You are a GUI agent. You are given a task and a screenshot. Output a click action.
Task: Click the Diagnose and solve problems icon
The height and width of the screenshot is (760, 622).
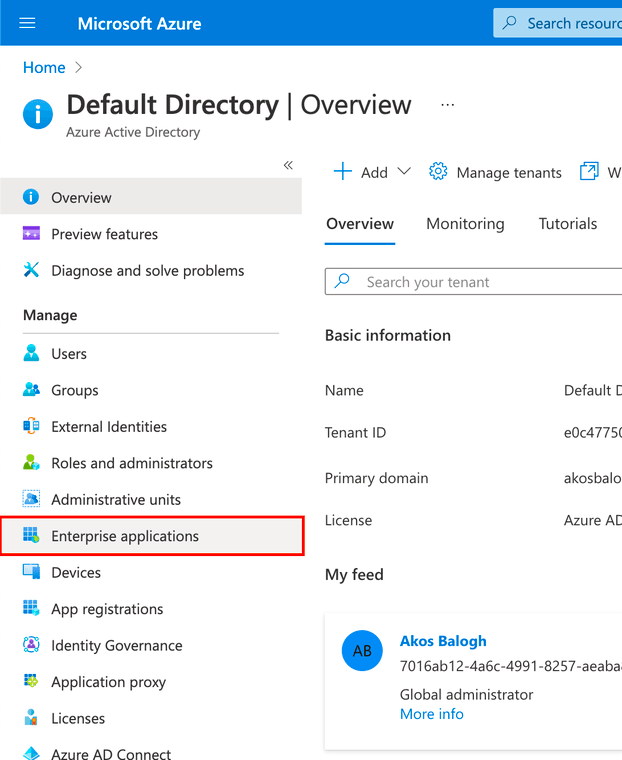point(31,269)
